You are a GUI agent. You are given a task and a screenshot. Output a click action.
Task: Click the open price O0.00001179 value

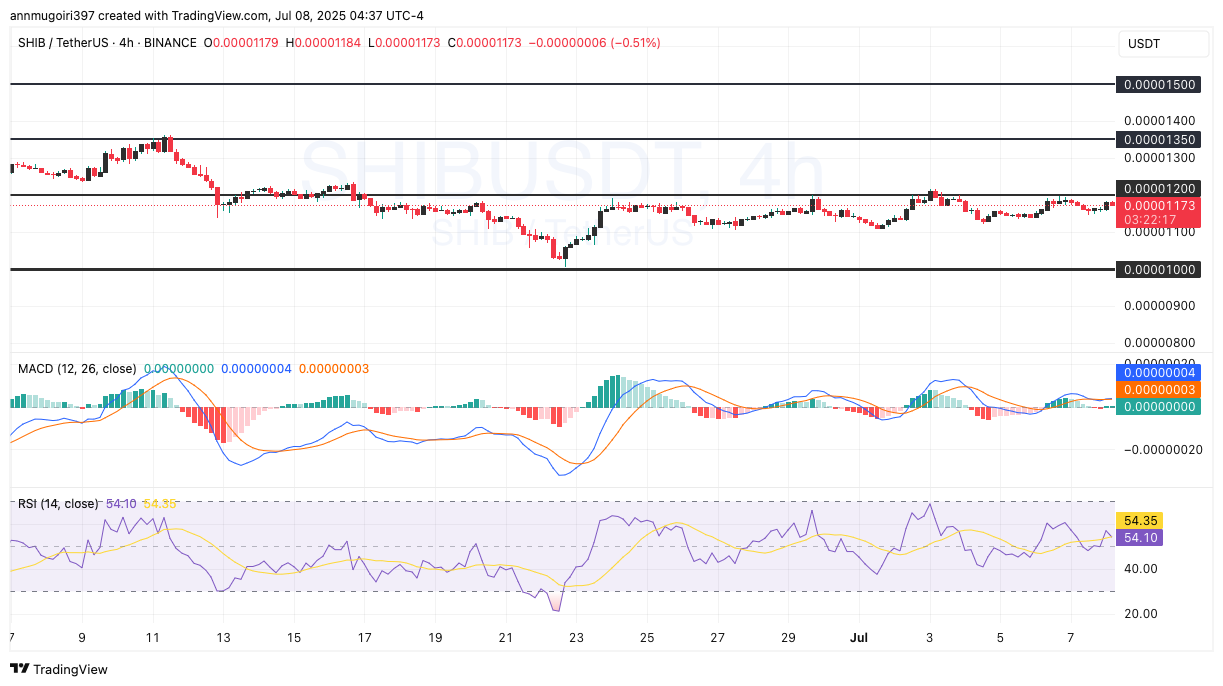[240, 43]
